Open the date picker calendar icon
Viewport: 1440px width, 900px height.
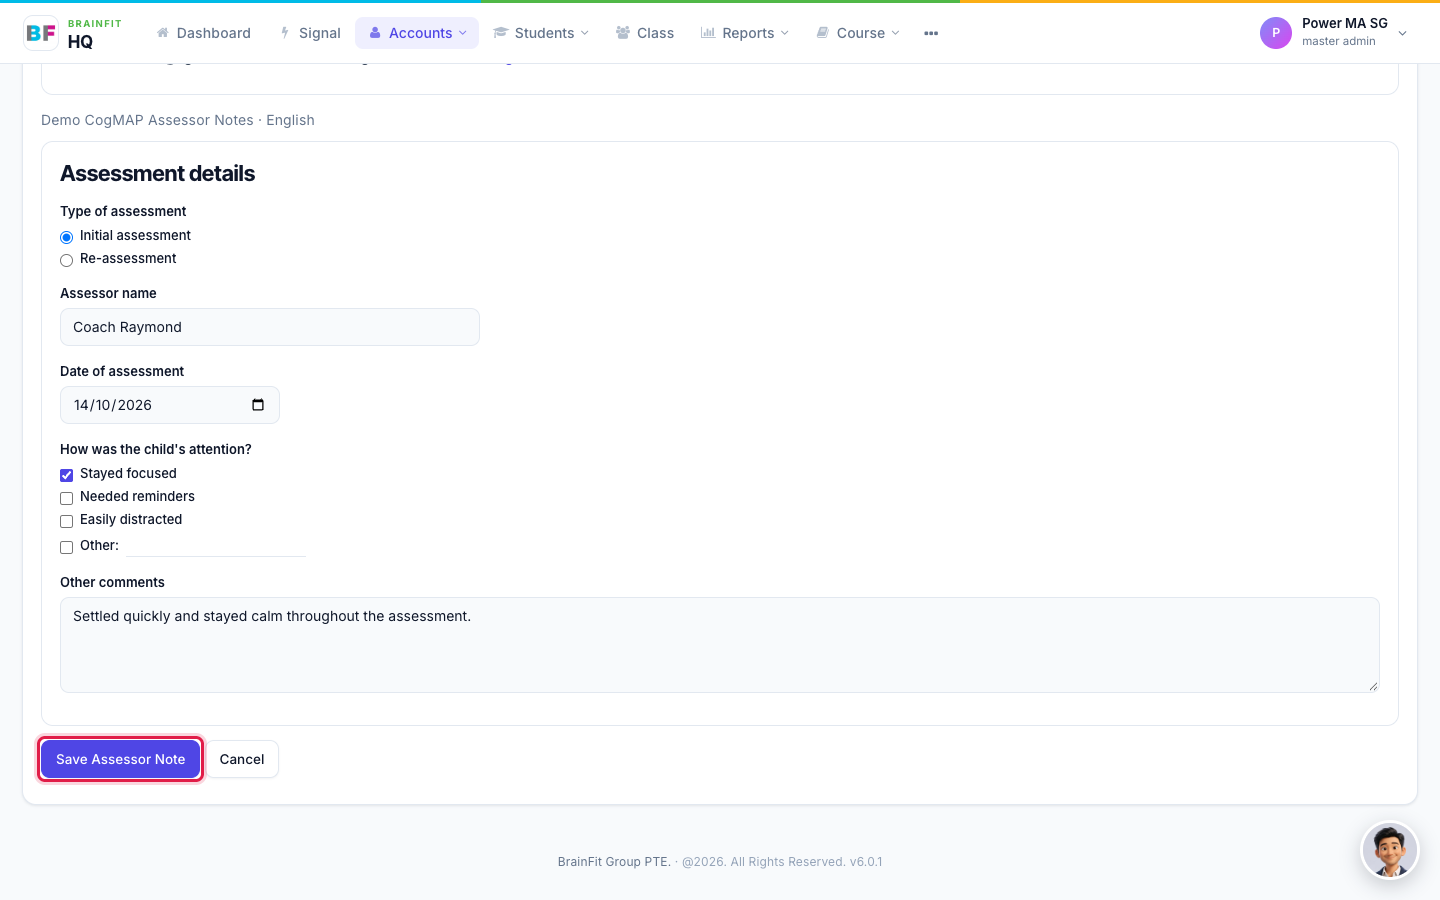258,405
